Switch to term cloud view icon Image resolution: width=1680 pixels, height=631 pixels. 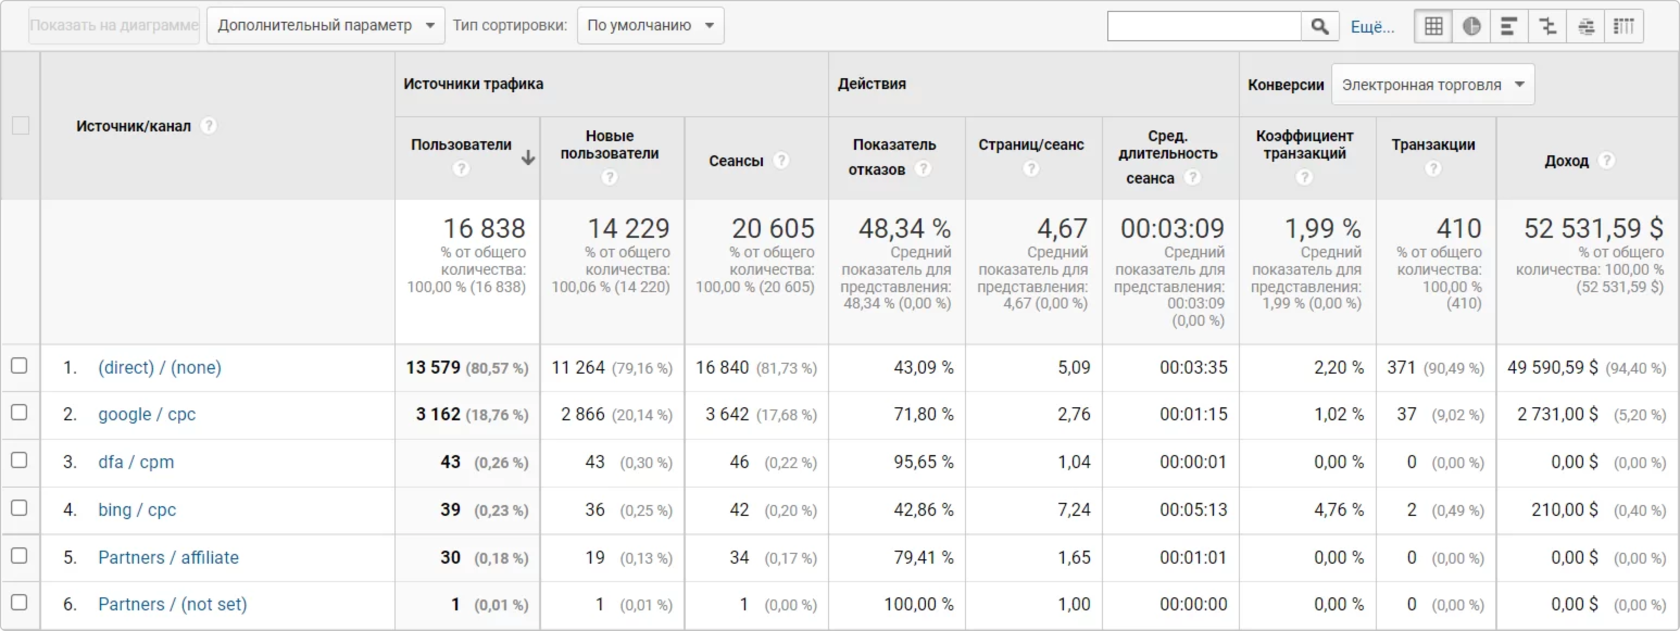[x=1586, y=26]
